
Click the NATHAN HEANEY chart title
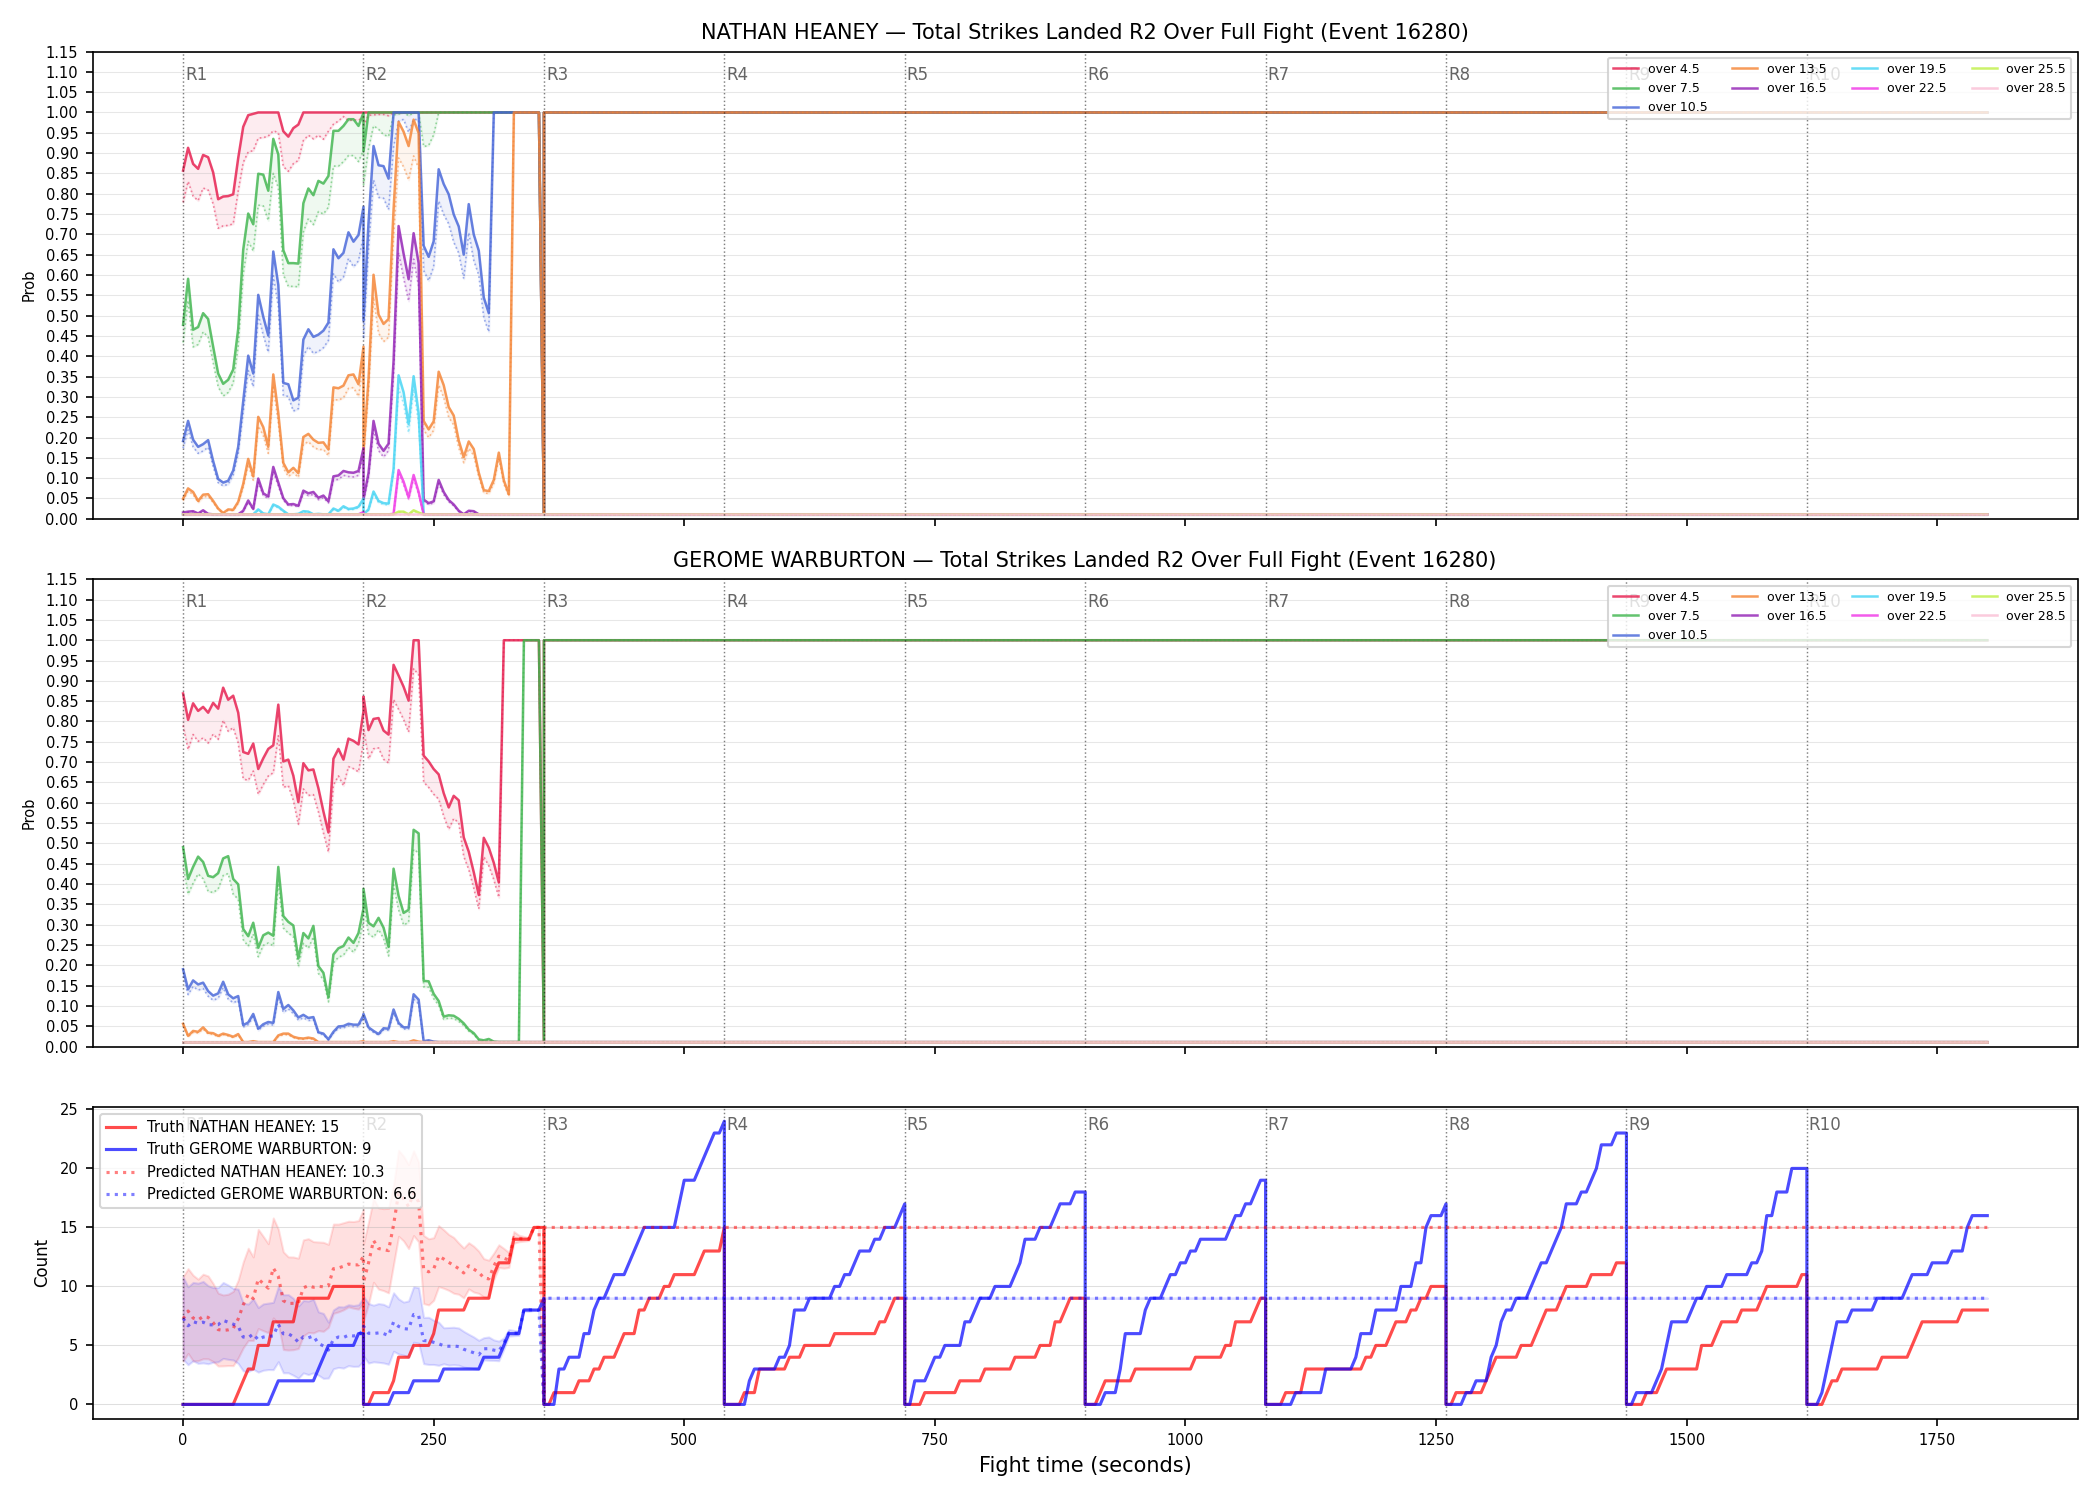click(x=1084, y=32)
